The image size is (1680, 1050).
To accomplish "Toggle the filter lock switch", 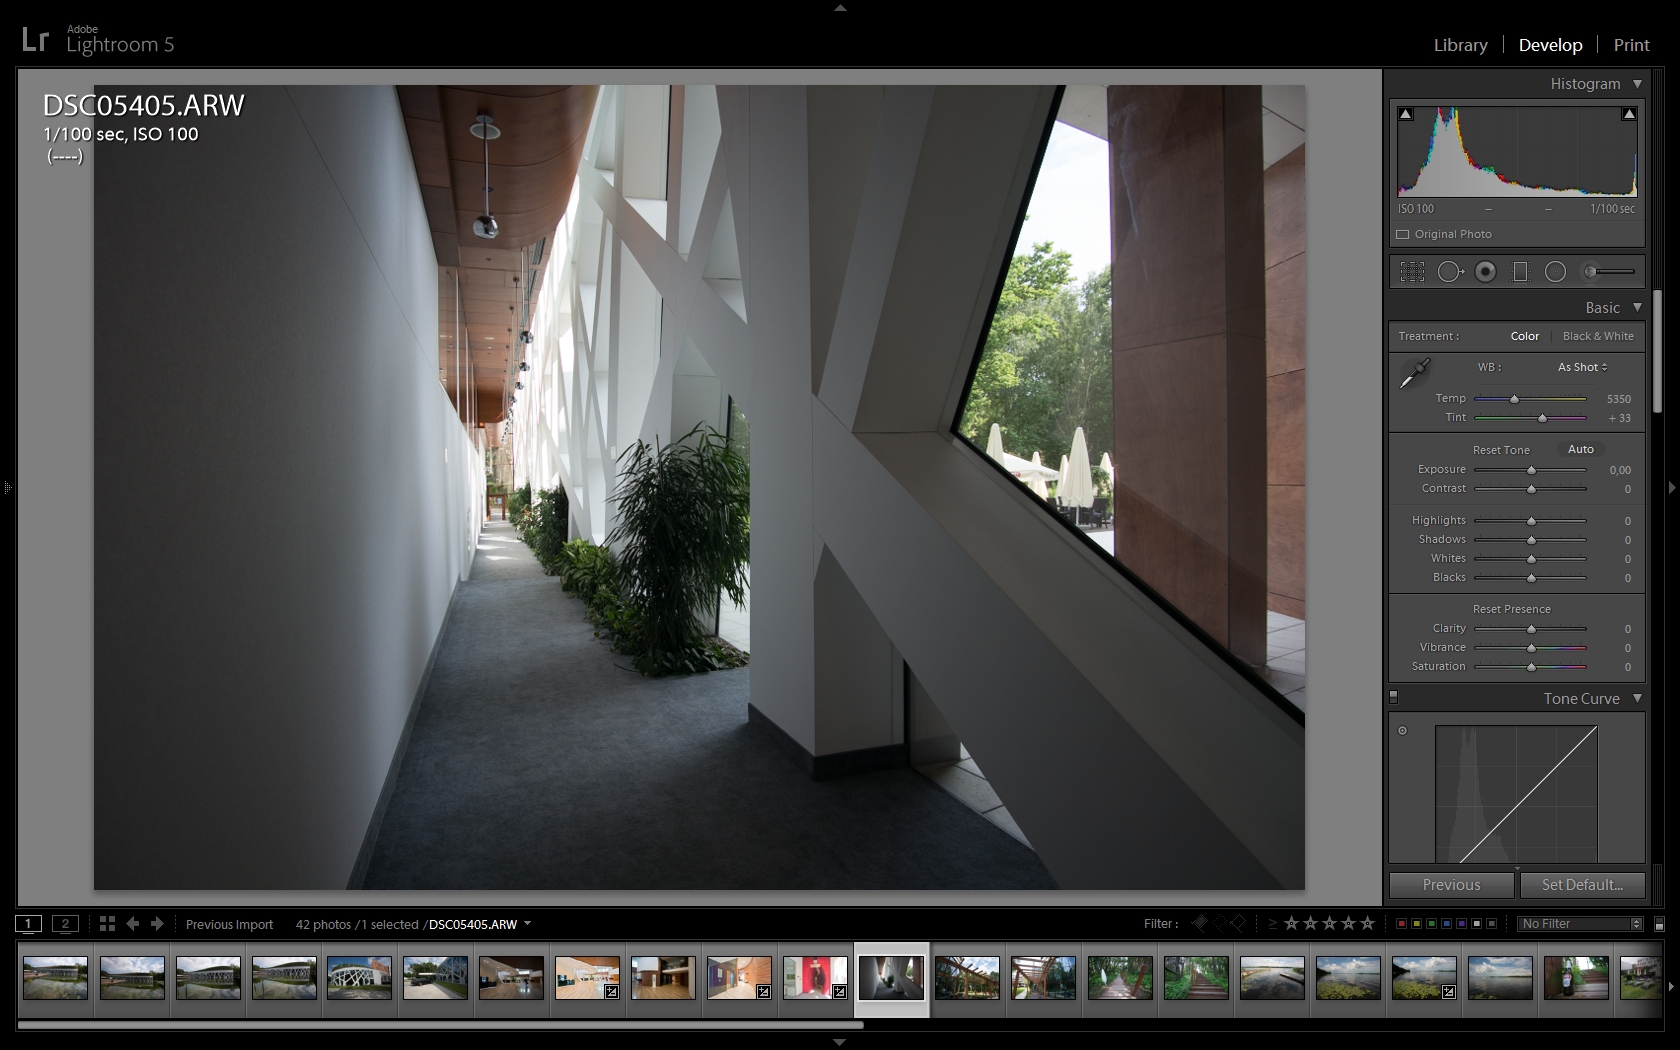I will click(x=1660, y=924).
